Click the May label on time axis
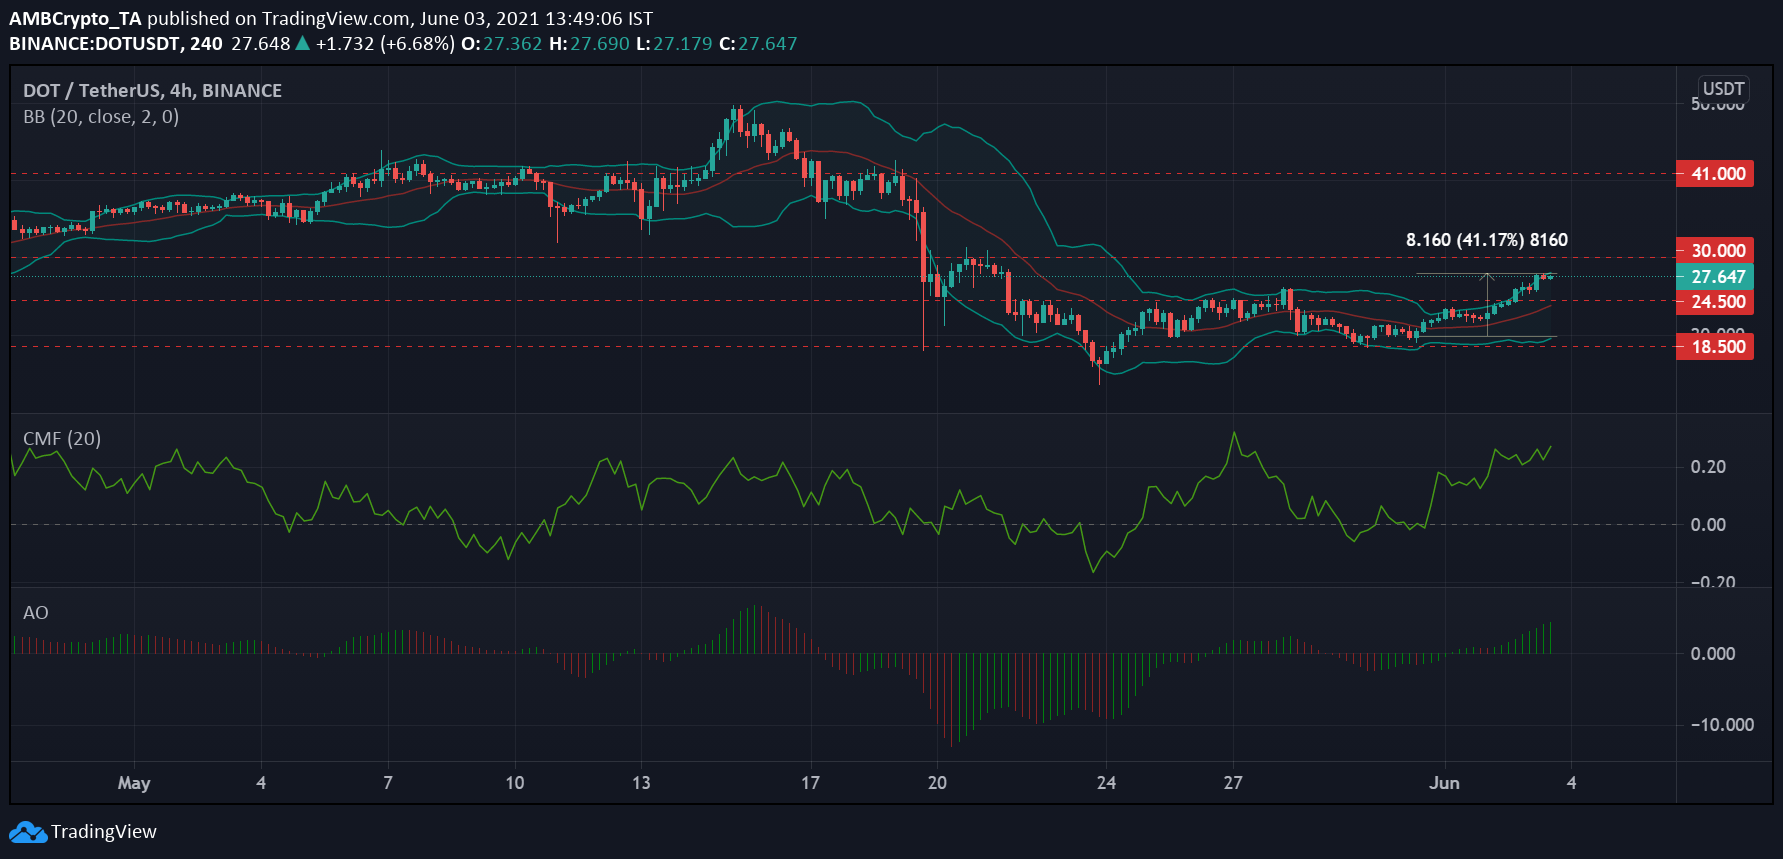This screenshot has width=1783, height=859. point(134,783)
